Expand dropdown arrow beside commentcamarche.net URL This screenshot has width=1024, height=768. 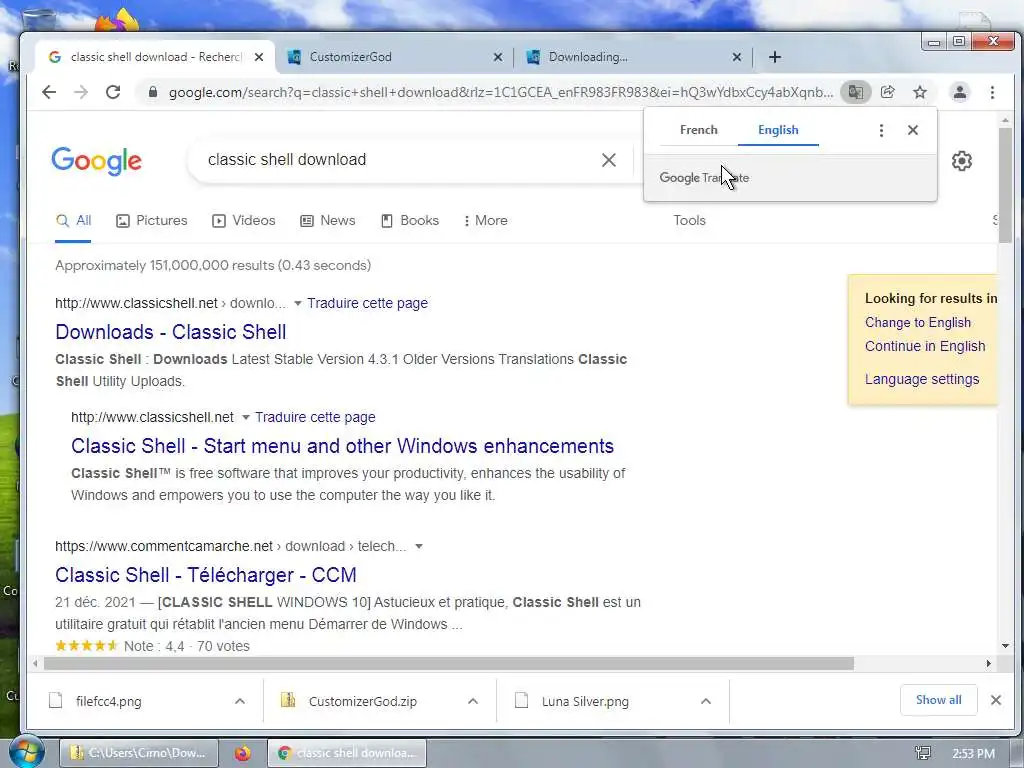pos(419,546)
